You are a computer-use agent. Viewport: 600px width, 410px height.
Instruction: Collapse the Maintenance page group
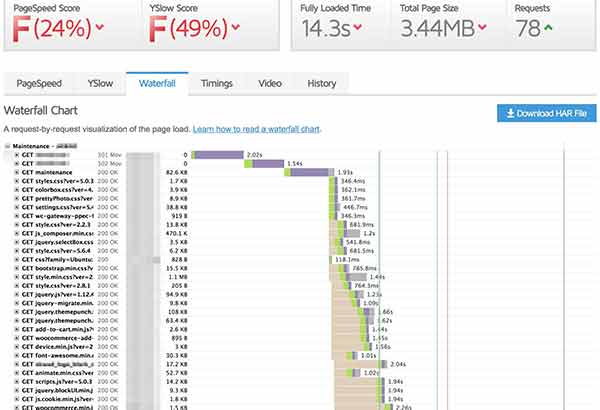(x=7, y=146)
